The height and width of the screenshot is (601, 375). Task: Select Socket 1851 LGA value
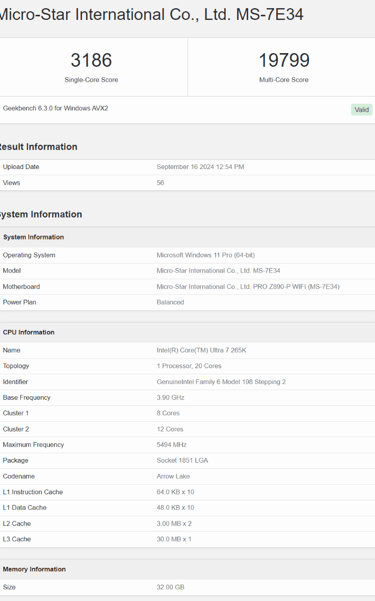[x=183, y=460]
